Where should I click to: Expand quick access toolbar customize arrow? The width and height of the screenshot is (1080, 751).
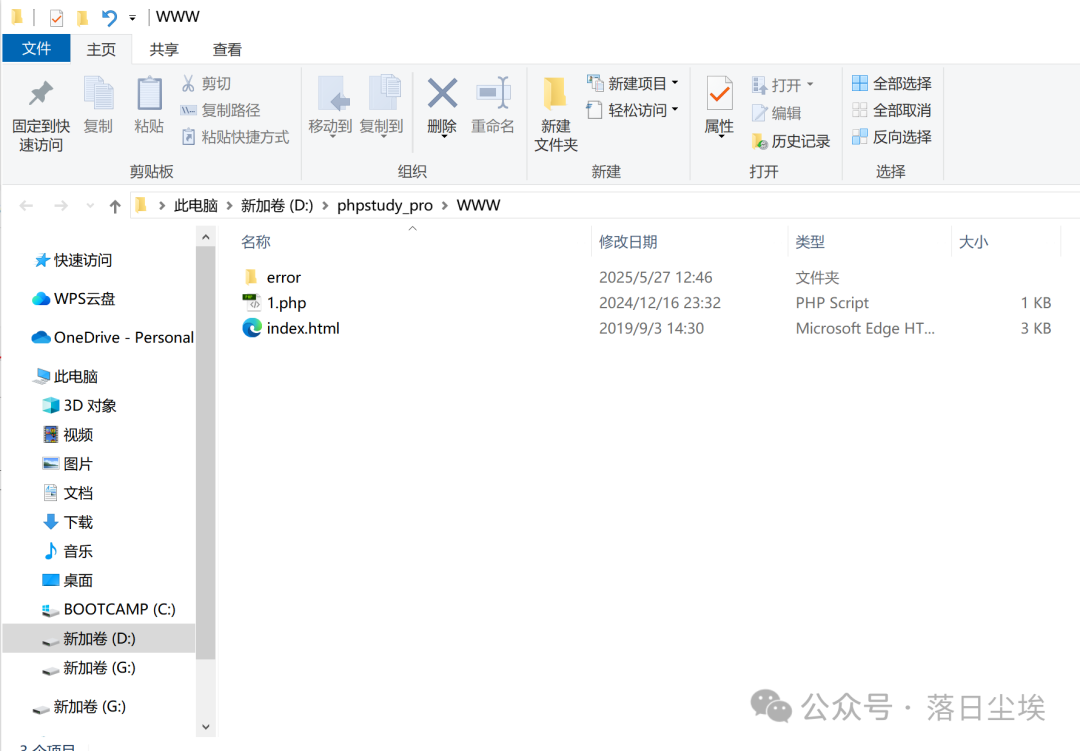pyautogui.click(x=132, y=18)
